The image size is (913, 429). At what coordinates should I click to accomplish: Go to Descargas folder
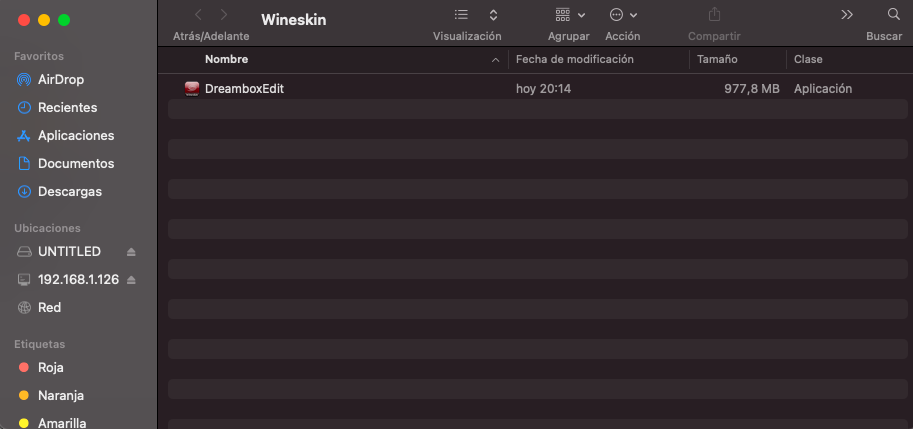tap(70, 191)
